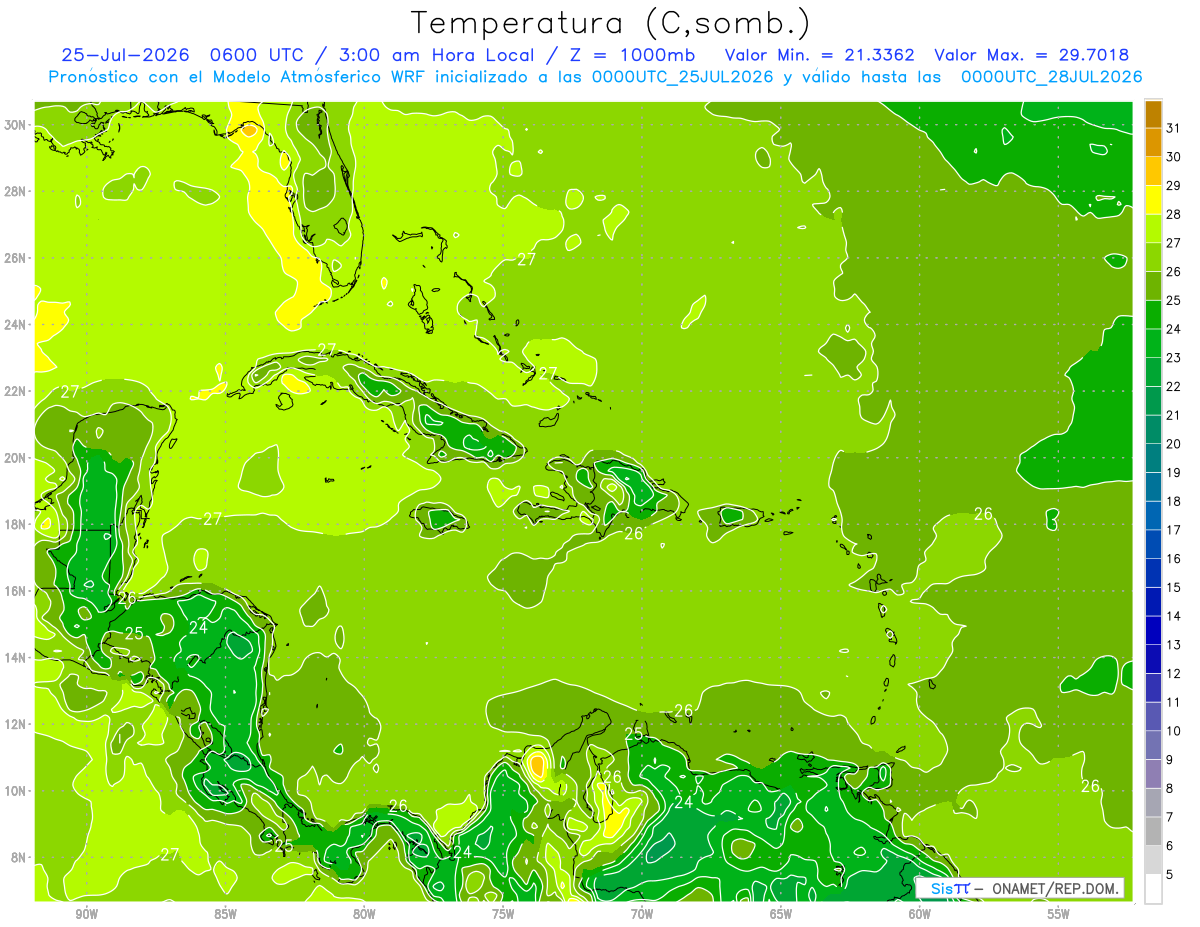Click color scale label "5"
The width and height of the screenshot is (1200, 927).
click(1170, 875)
